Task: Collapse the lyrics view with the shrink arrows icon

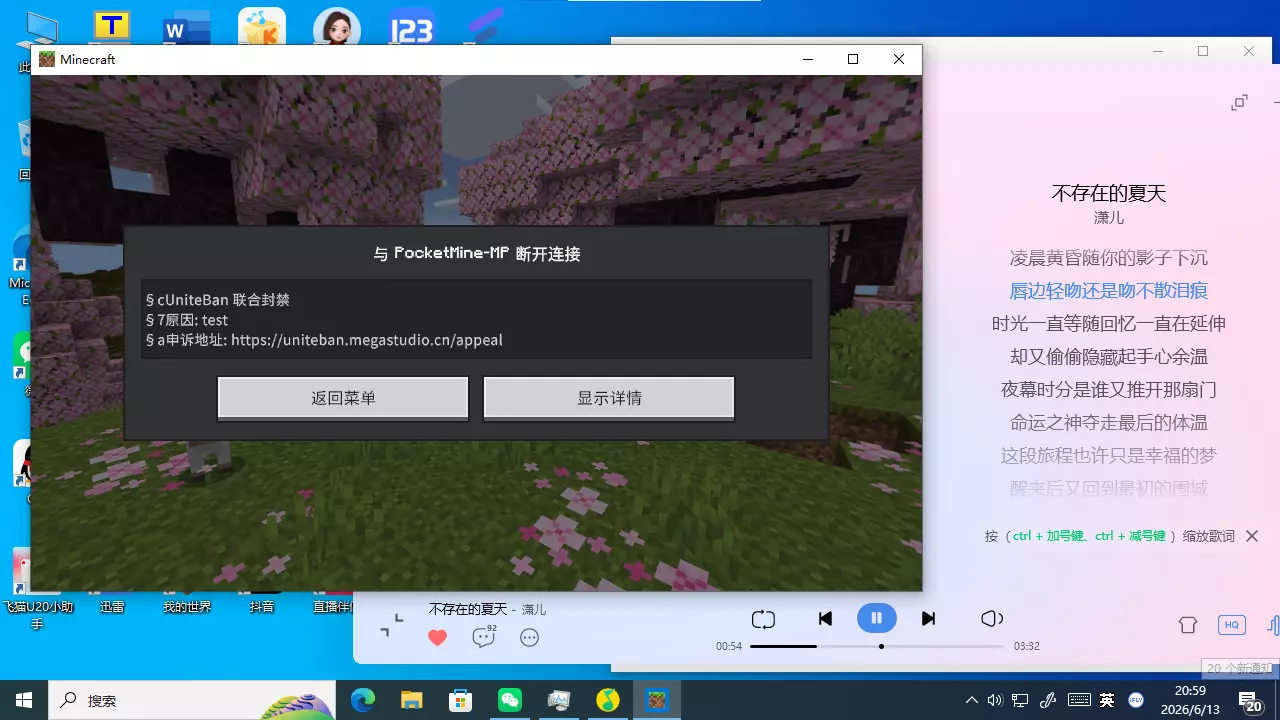Action: [392, 626]
